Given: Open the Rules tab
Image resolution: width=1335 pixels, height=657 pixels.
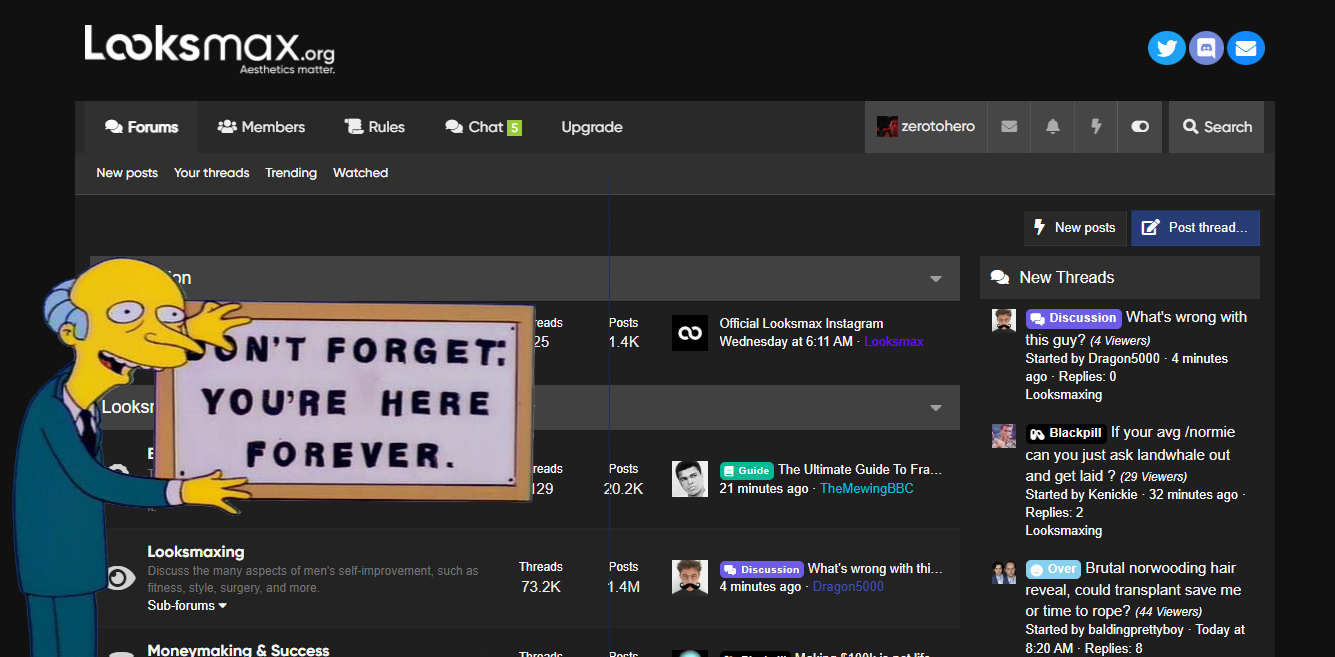Looking at the screenshot, I should 375,127.
